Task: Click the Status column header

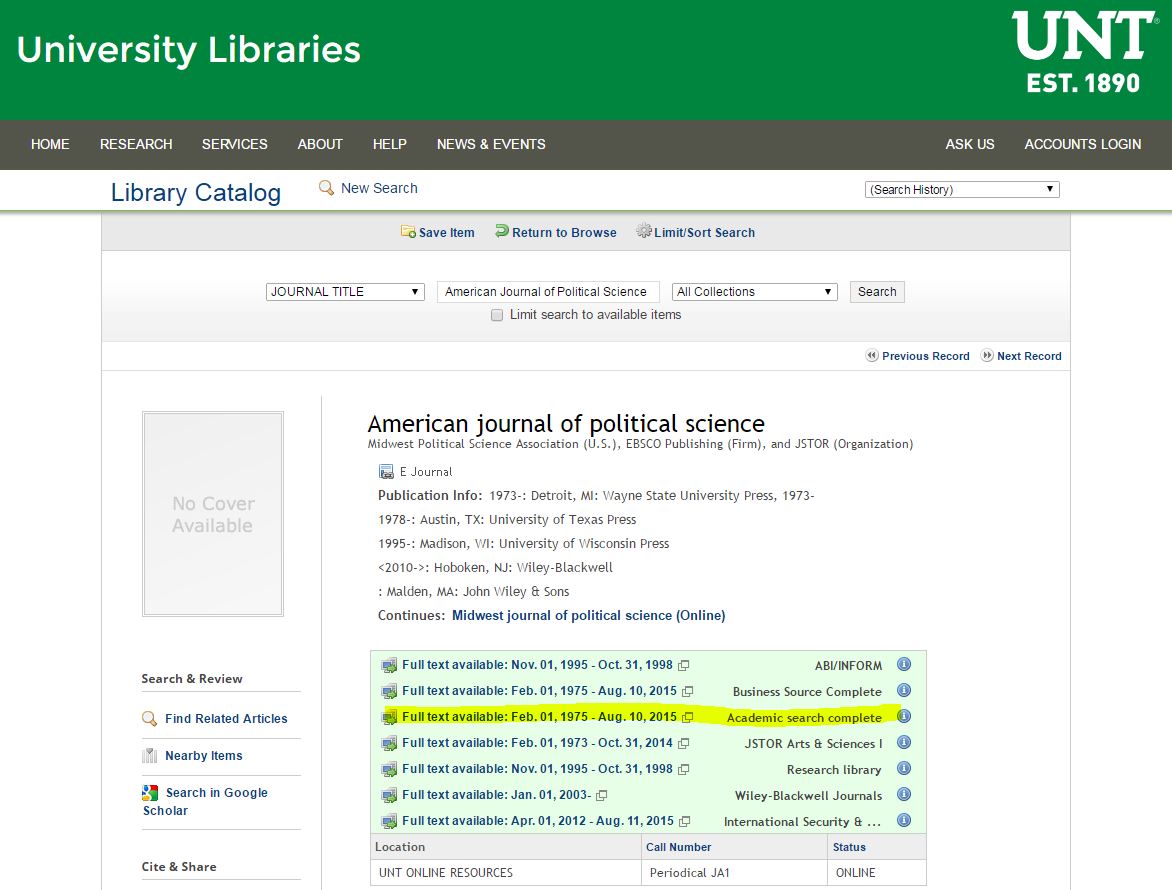Action: pyautogui.click(x=849, y=847)
